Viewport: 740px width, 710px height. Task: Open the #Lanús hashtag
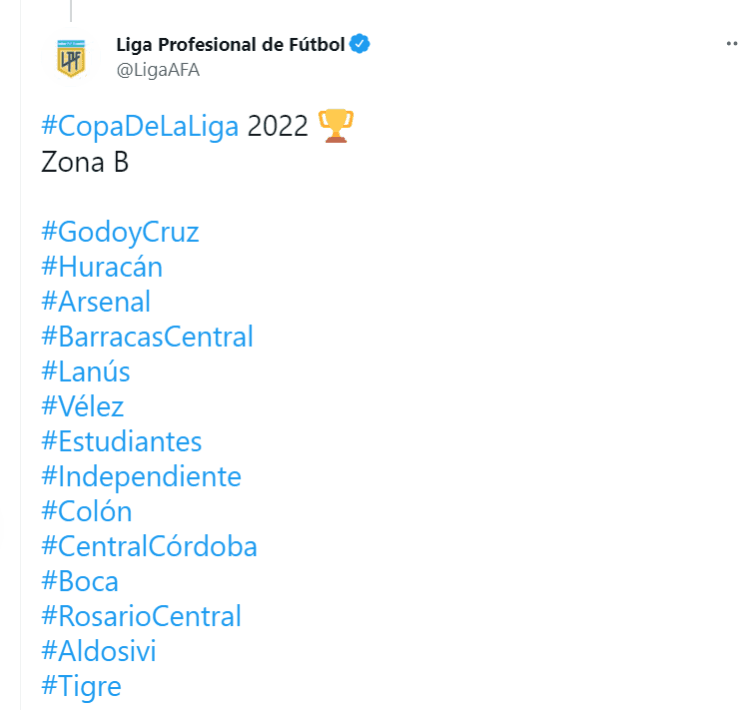click(x=86, y=372)
